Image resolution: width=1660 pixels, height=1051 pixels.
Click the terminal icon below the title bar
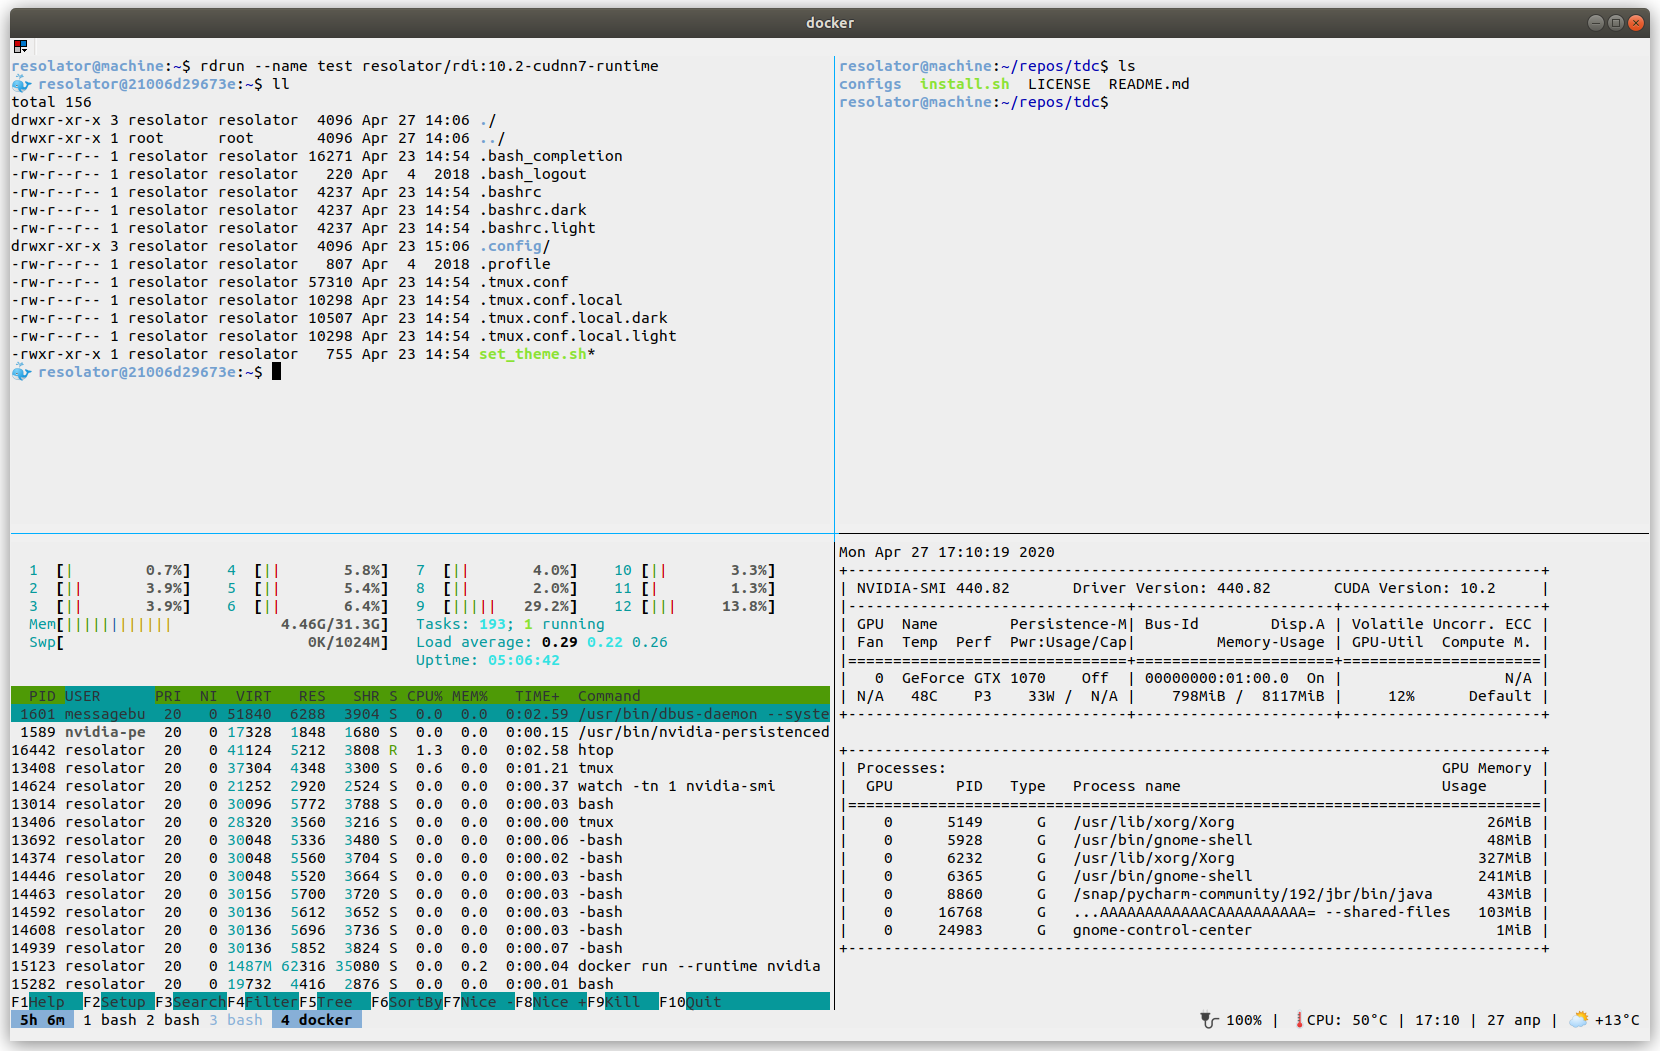tap(20, 46)
